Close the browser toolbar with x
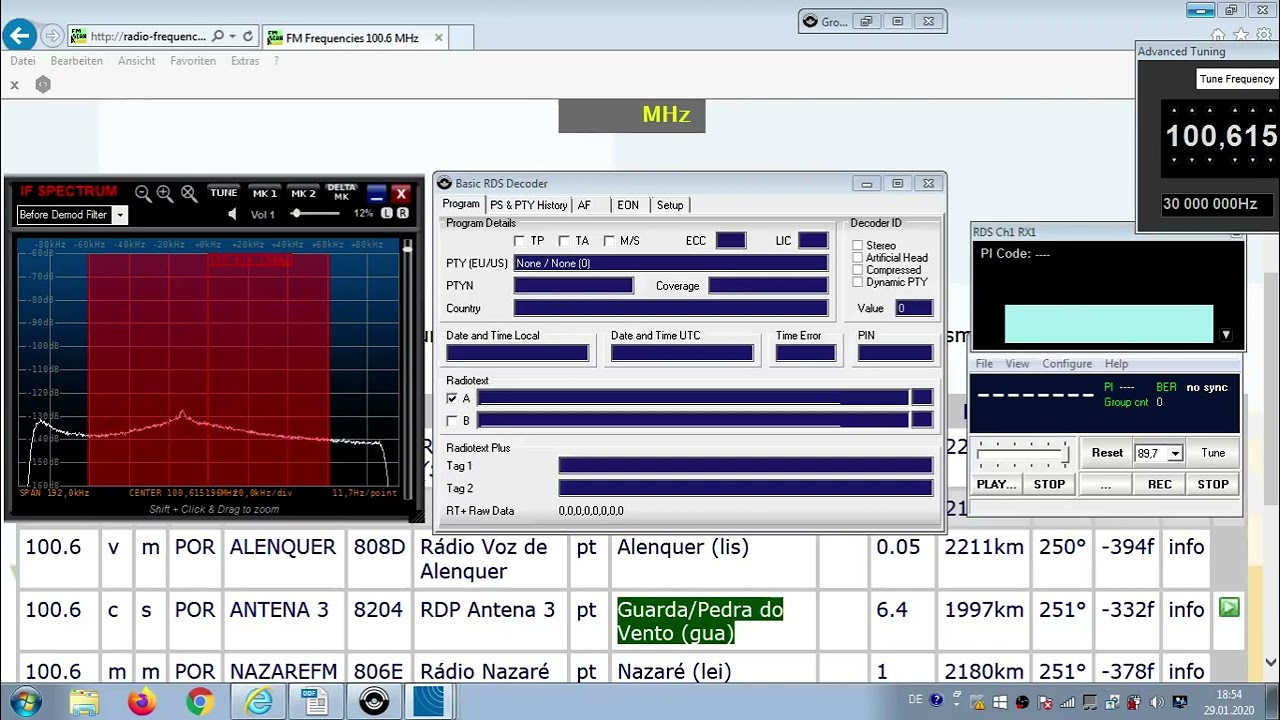Viewport: 1280px width, 720px height. pyautogui.click(x=15, y=85)
